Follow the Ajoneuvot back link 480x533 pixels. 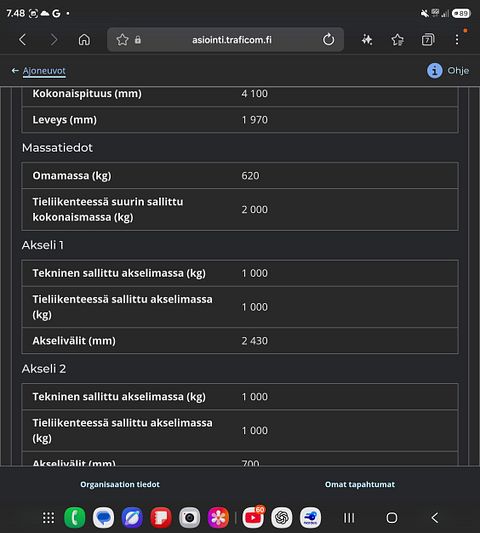click(44, 71)
